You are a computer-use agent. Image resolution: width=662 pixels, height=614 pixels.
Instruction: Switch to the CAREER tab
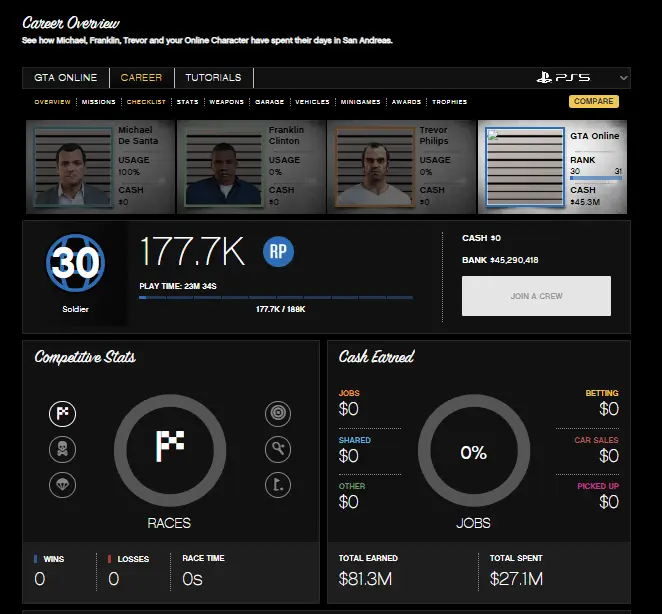(141, 78)
